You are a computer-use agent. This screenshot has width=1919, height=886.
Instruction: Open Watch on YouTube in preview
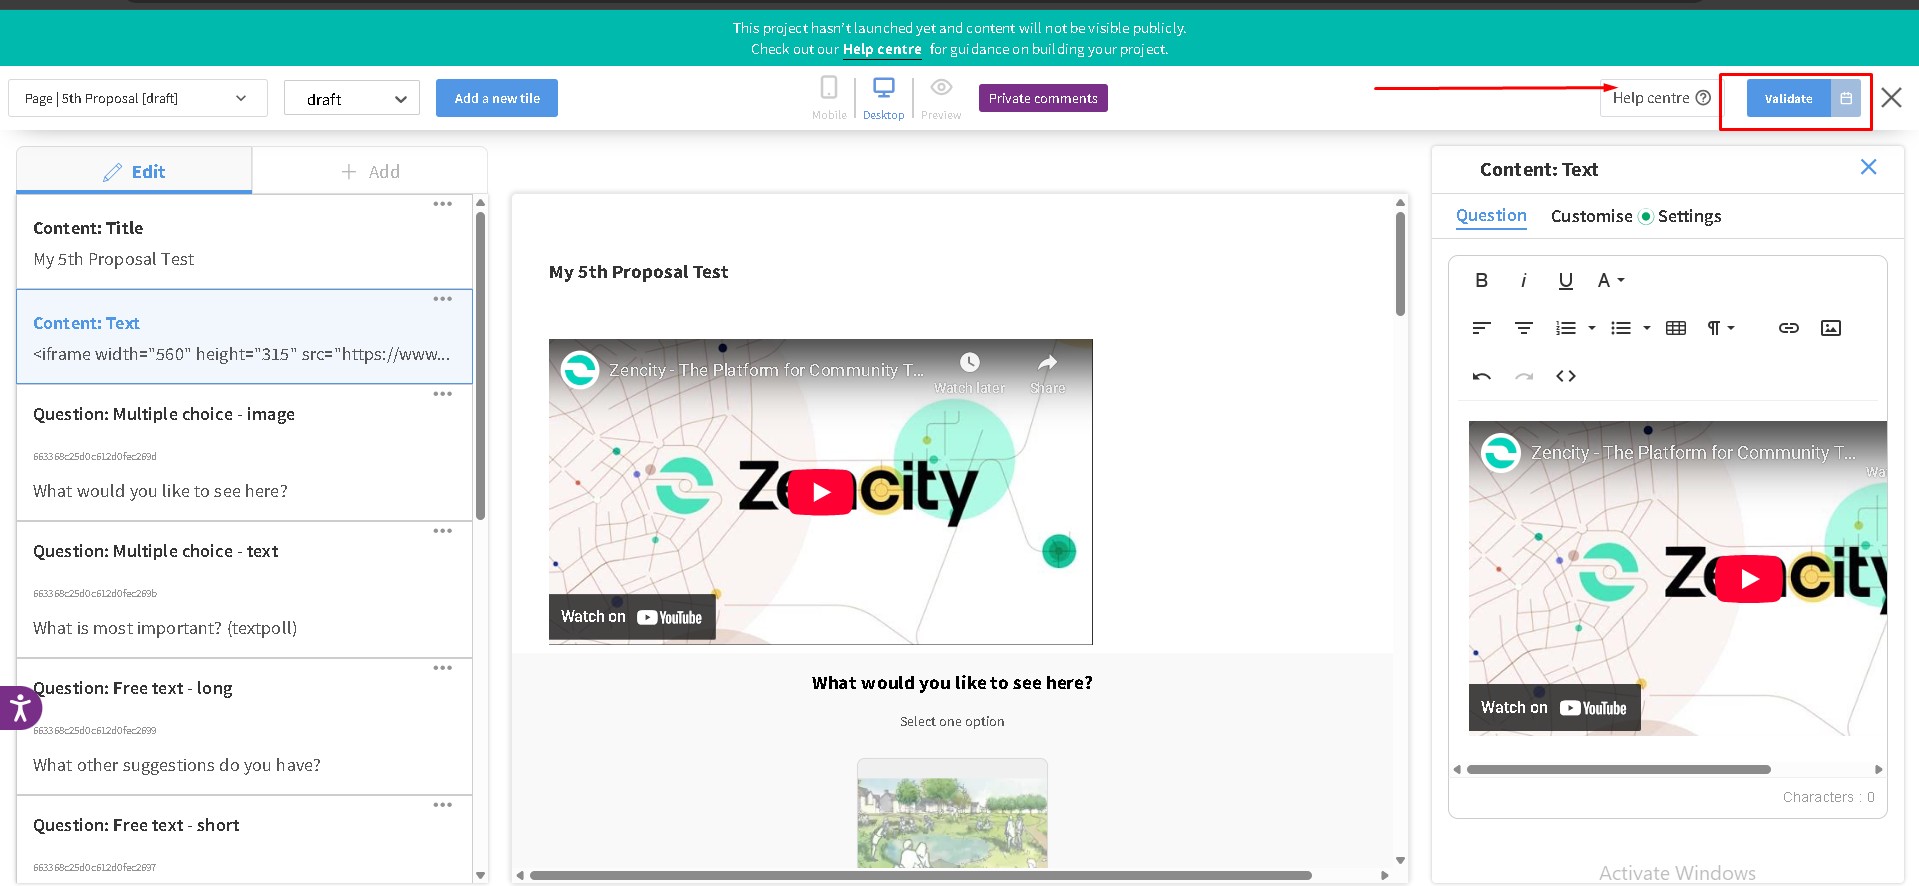pos(632,617)
